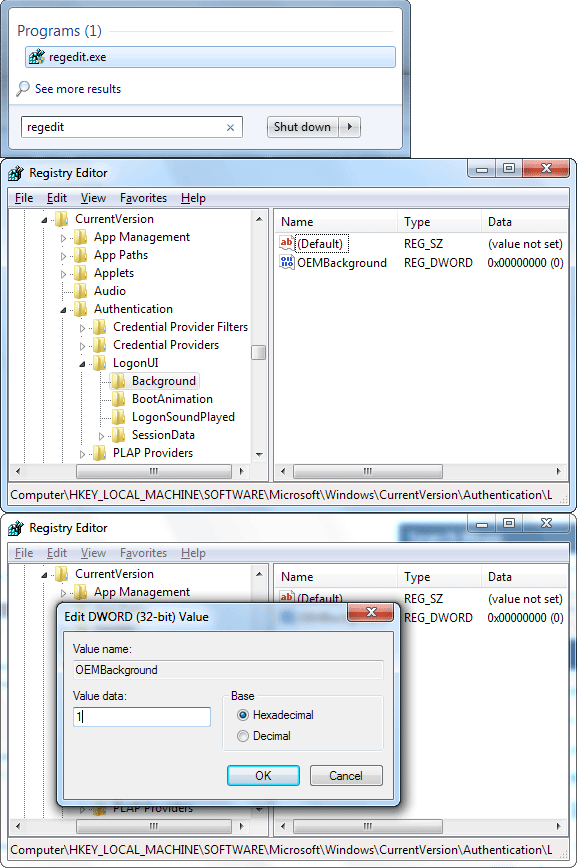Viewport: 577px width, 868px height.
Task: Expand the Credential Providers node
Action: [x=82, y=346]
